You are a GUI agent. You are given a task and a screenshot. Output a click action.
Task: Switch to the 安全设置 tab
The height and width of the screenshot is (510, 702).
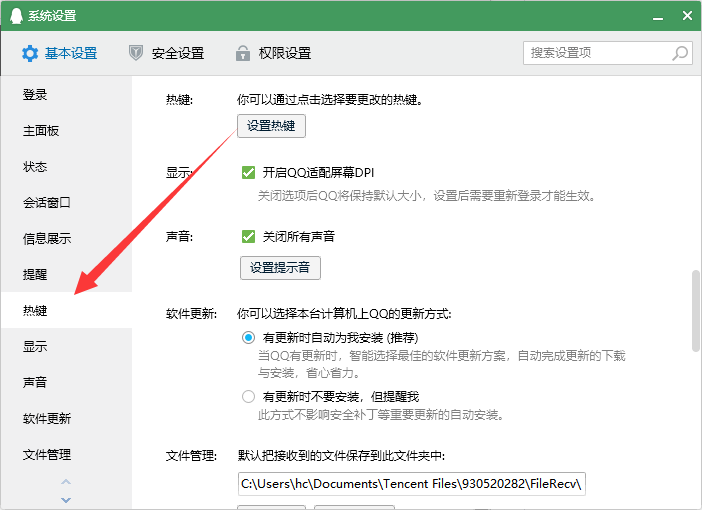(167, 53)
